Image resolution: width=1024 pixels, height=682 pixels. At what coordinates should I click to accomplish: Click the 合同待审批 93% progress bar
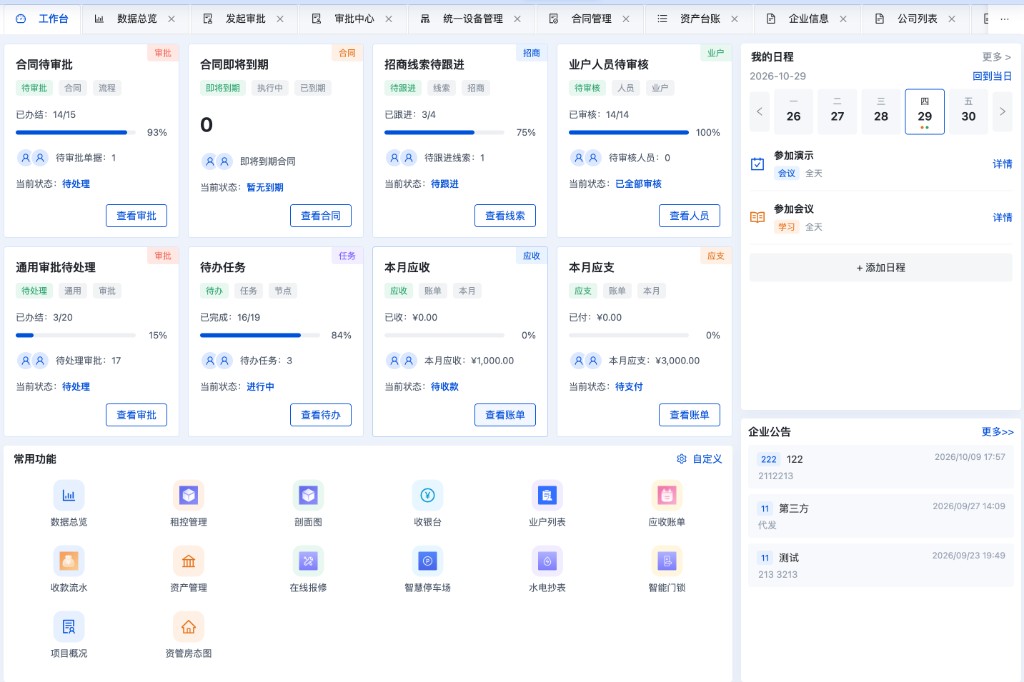pyautogui.click(x=76, y=133)
